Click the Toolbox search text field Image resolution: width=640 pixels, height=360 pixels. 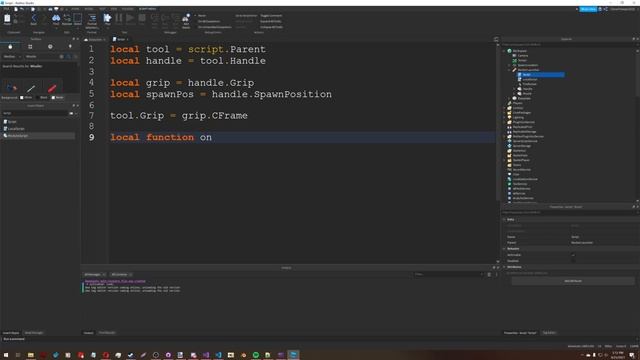click(41, 56)
